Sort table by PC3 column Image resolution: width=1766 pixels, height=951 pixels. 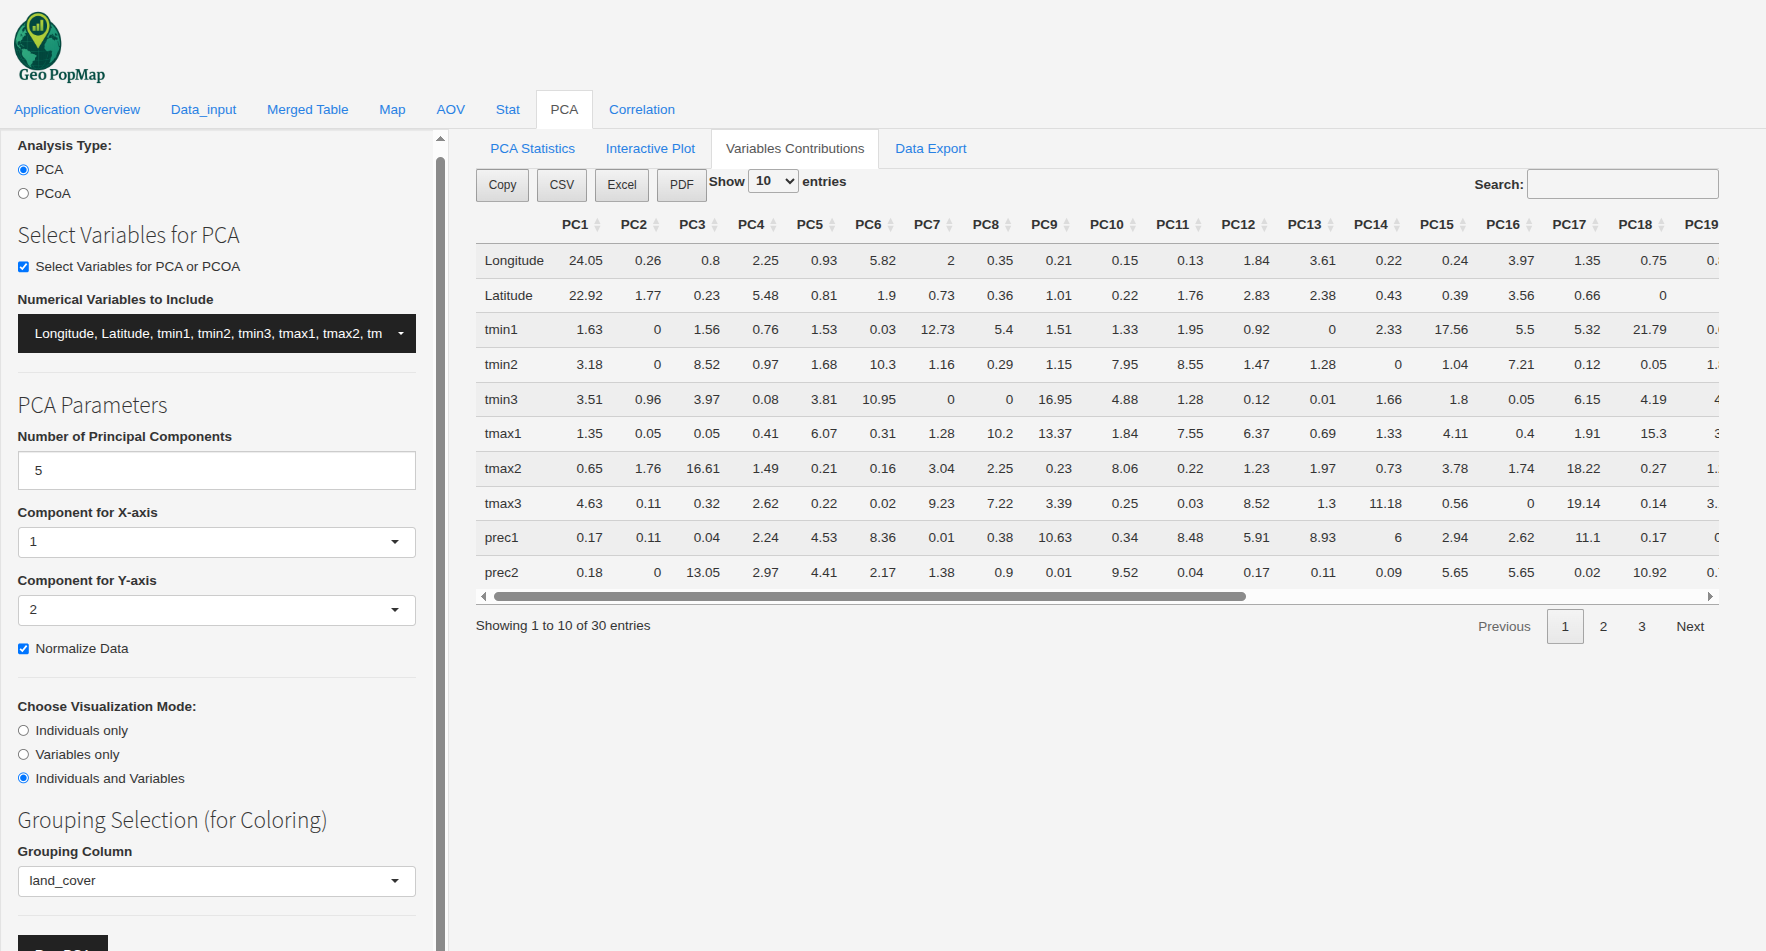698,225
